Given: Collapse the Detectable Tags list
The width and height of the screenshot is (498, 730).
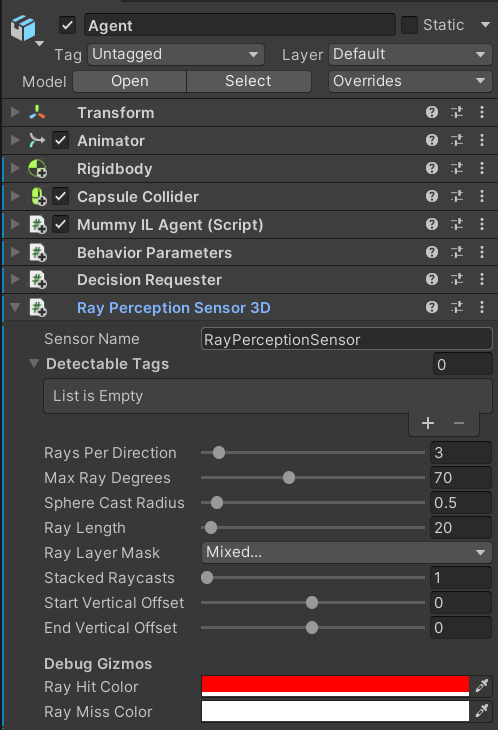Looking at the screenshot, I should [34, 363].
